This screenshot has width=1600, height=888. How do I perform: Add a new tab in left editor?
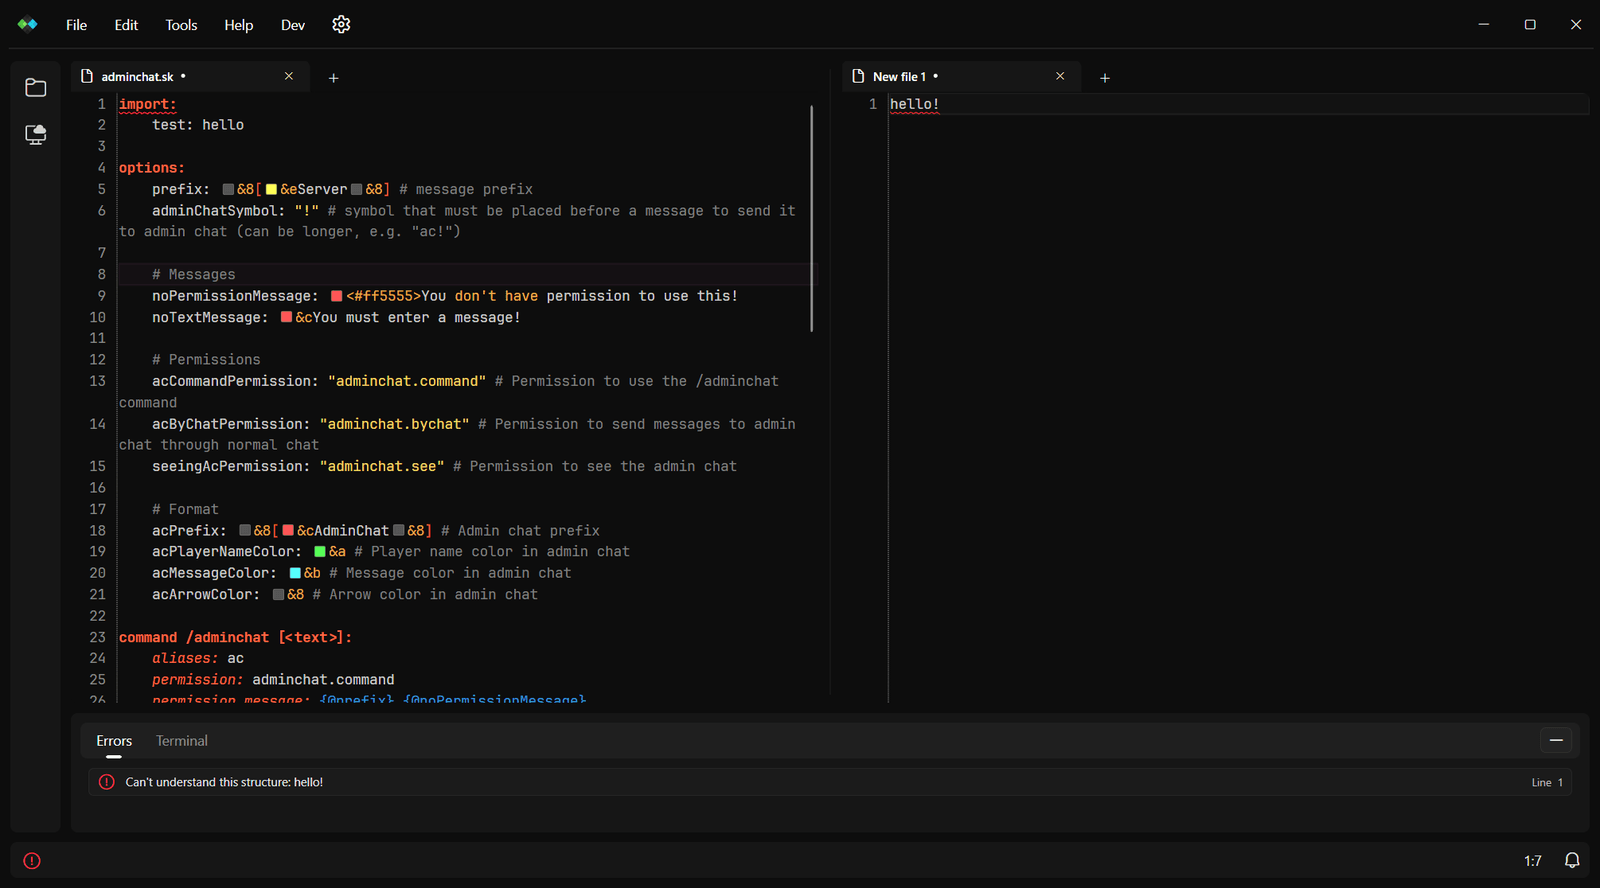(x=334, y=78)
